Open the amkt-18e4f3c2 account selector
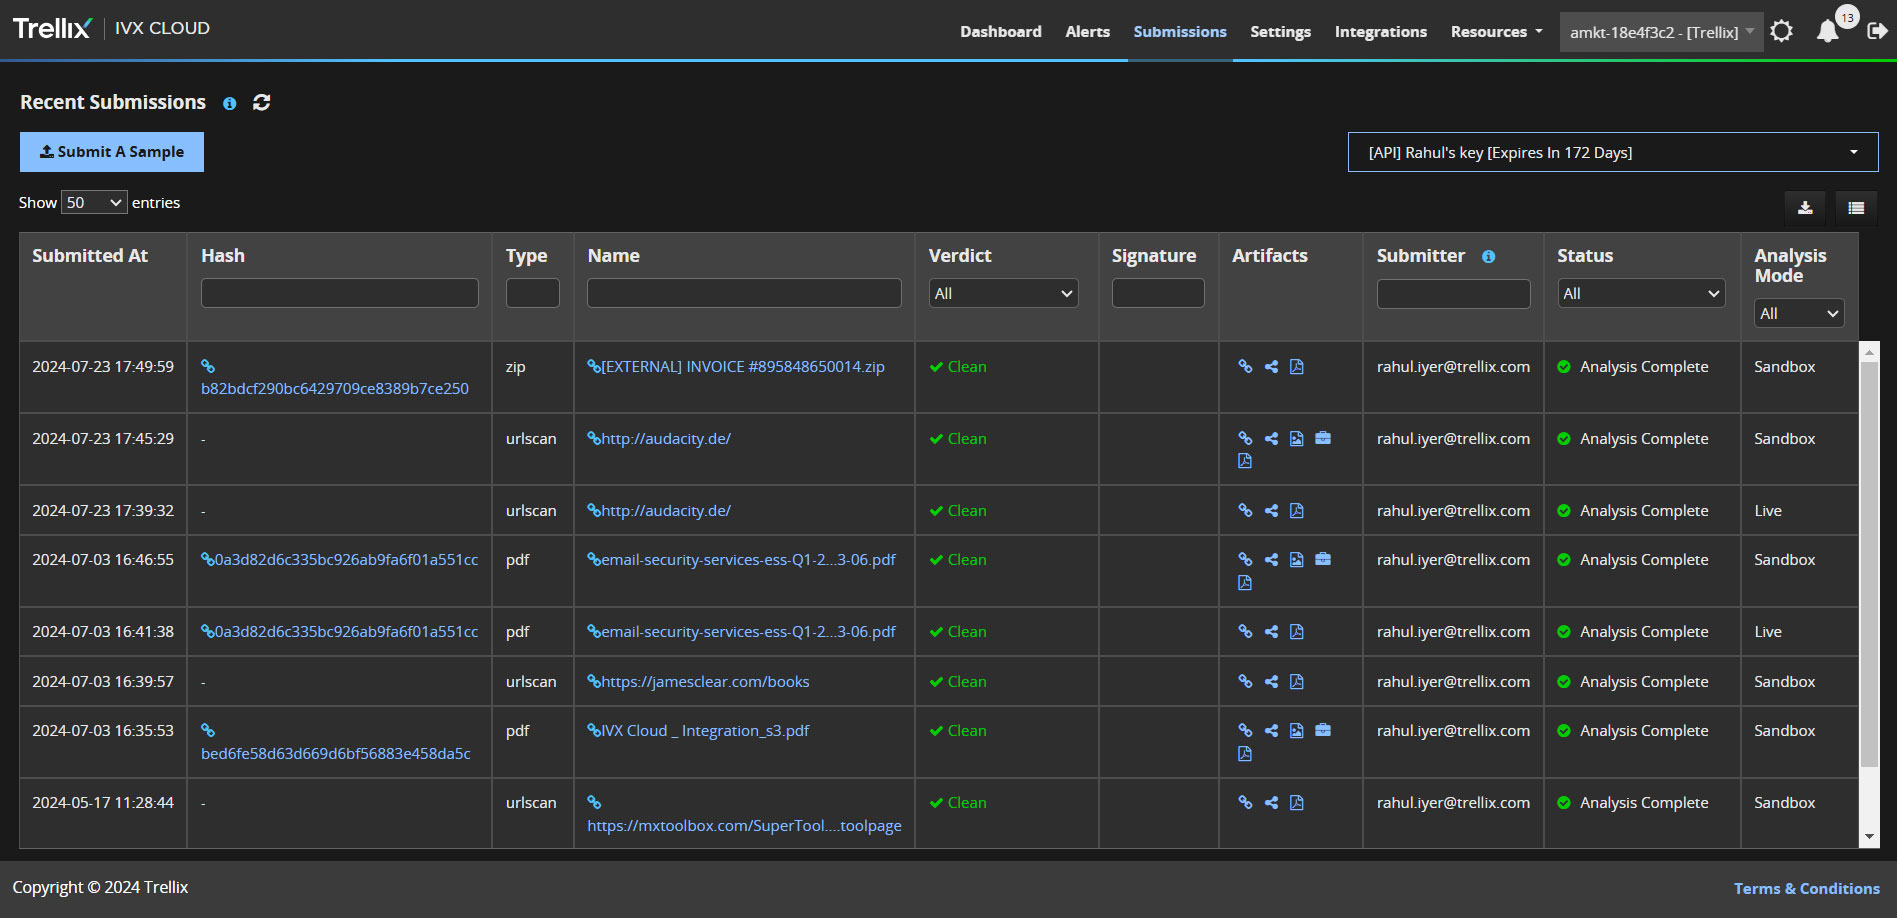The height and width of the screenshot is (918, 1897). click(1661, 32)
